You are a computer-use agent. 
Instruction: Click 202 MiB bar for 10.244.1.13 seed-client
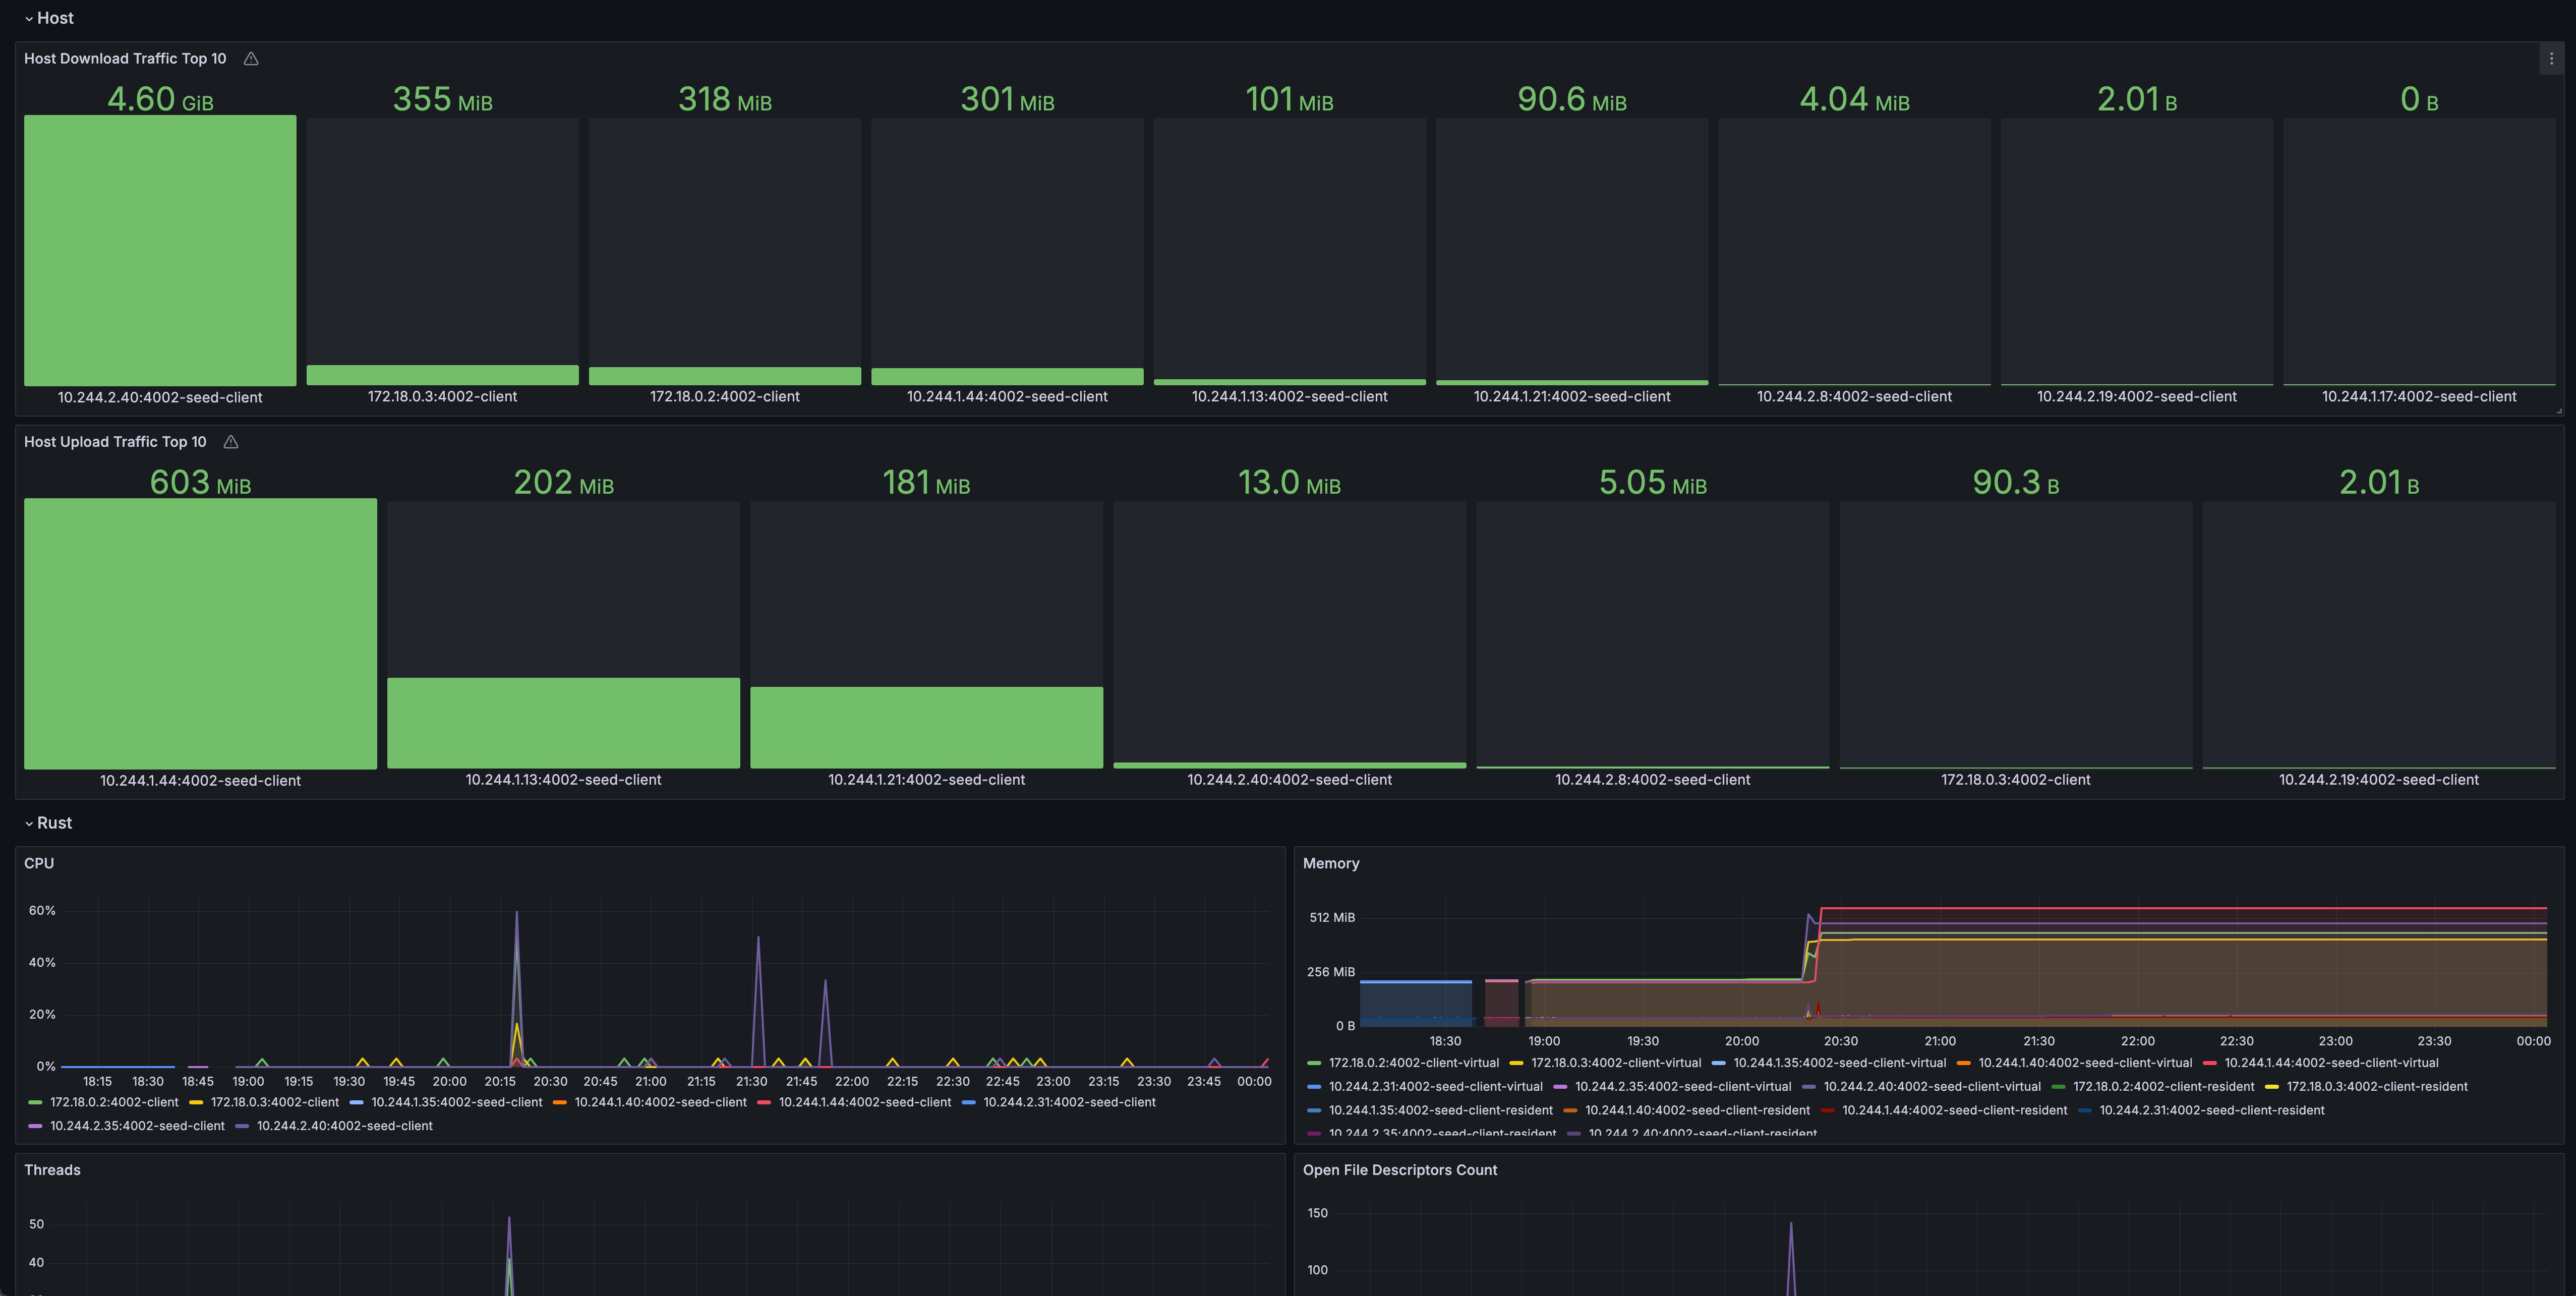pos(563,723)
